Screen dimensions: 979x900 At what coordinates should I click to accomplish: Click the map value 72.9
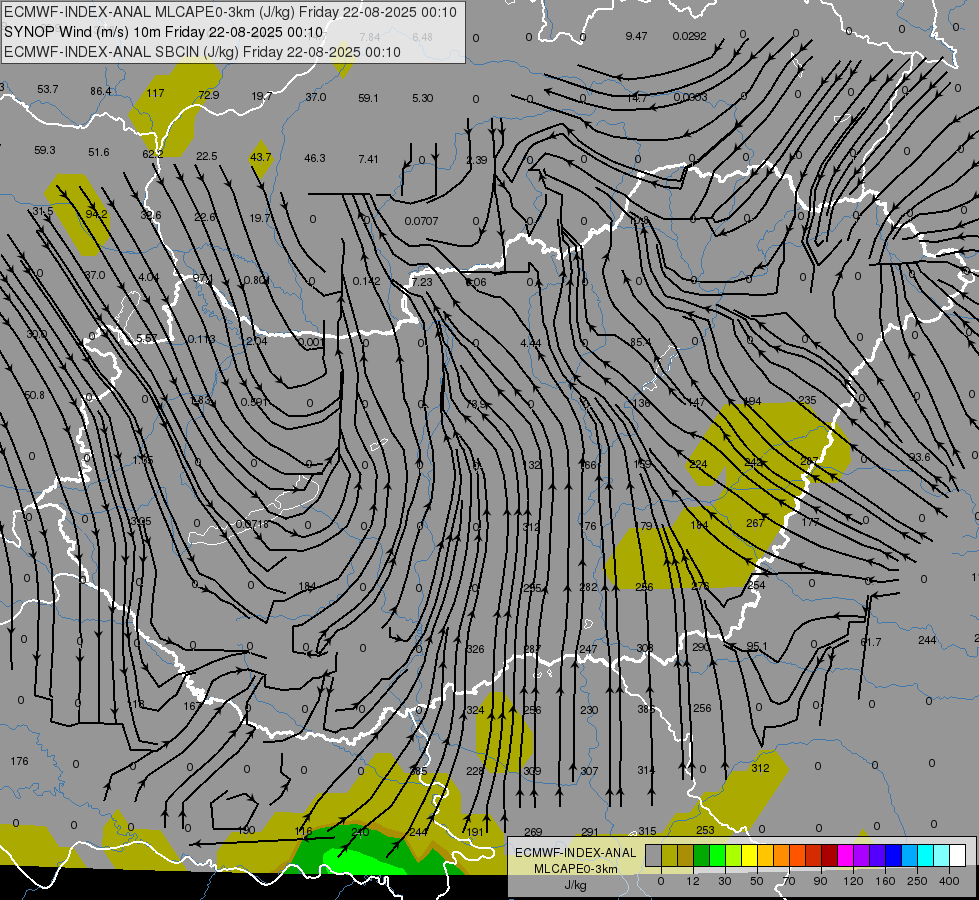(209, 95)
